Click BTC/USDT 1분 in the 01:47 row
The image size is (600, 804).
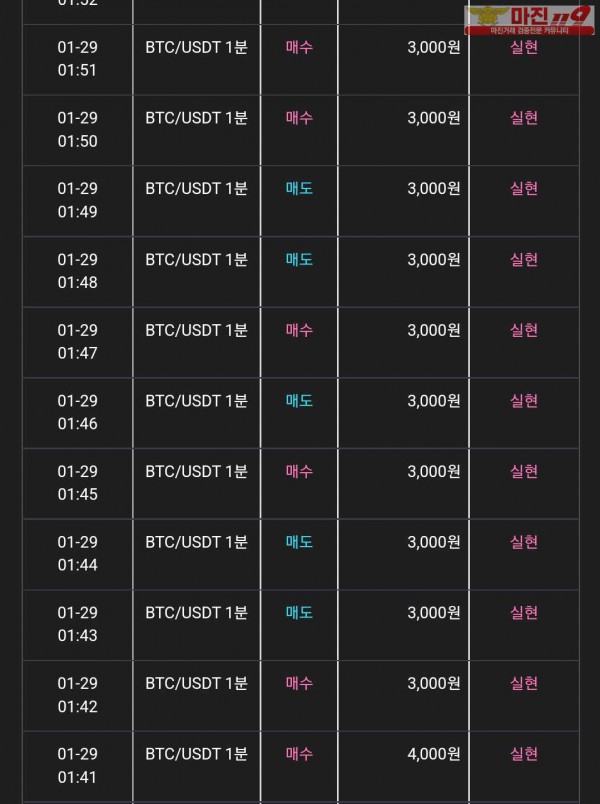[x=196, y=330]
